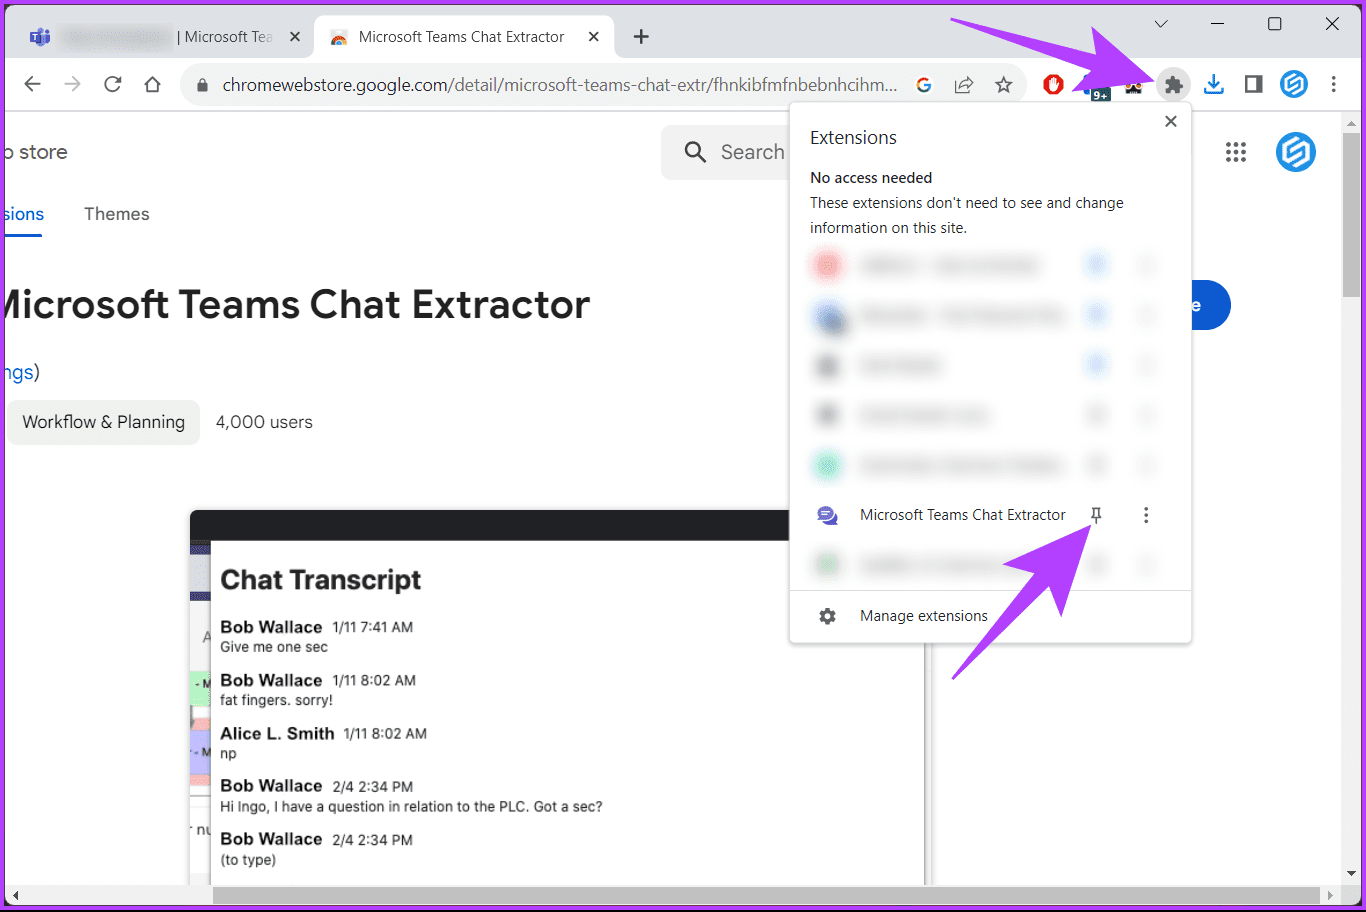The image size is (1366, 912).
Task: Click the web store search field
Action: click(726, 152)
